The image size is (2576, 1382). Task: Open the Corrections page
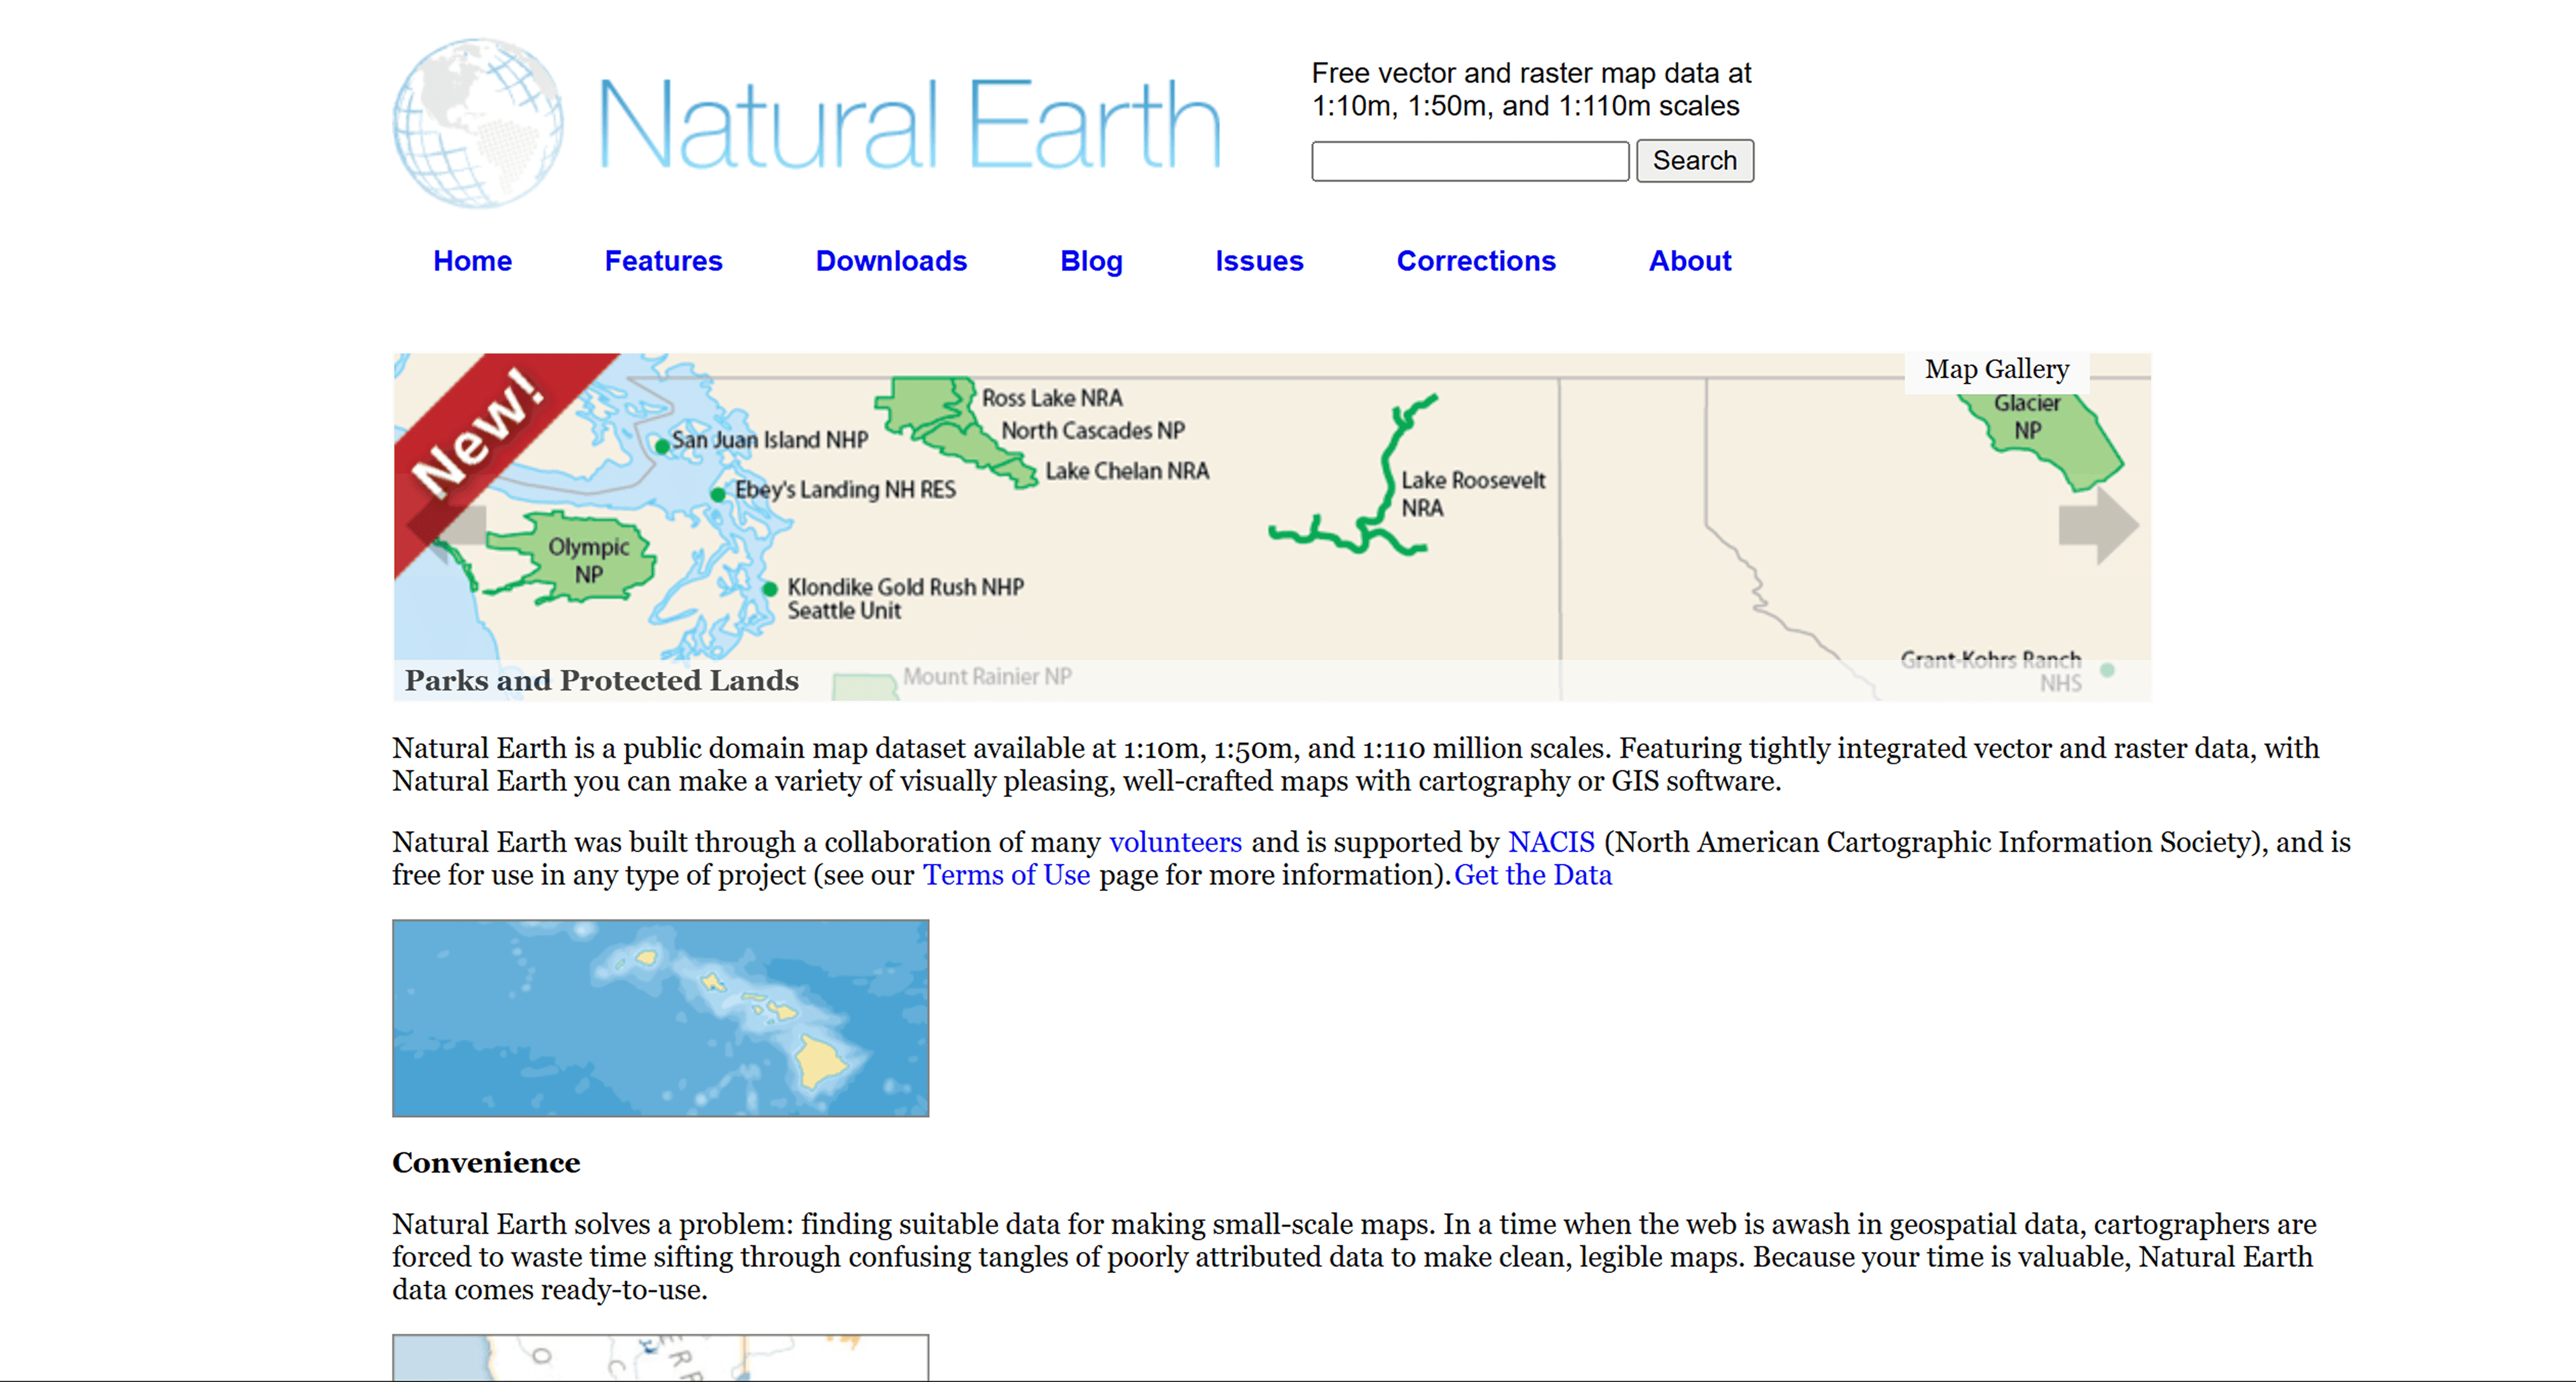click(x=1475, y=261)
